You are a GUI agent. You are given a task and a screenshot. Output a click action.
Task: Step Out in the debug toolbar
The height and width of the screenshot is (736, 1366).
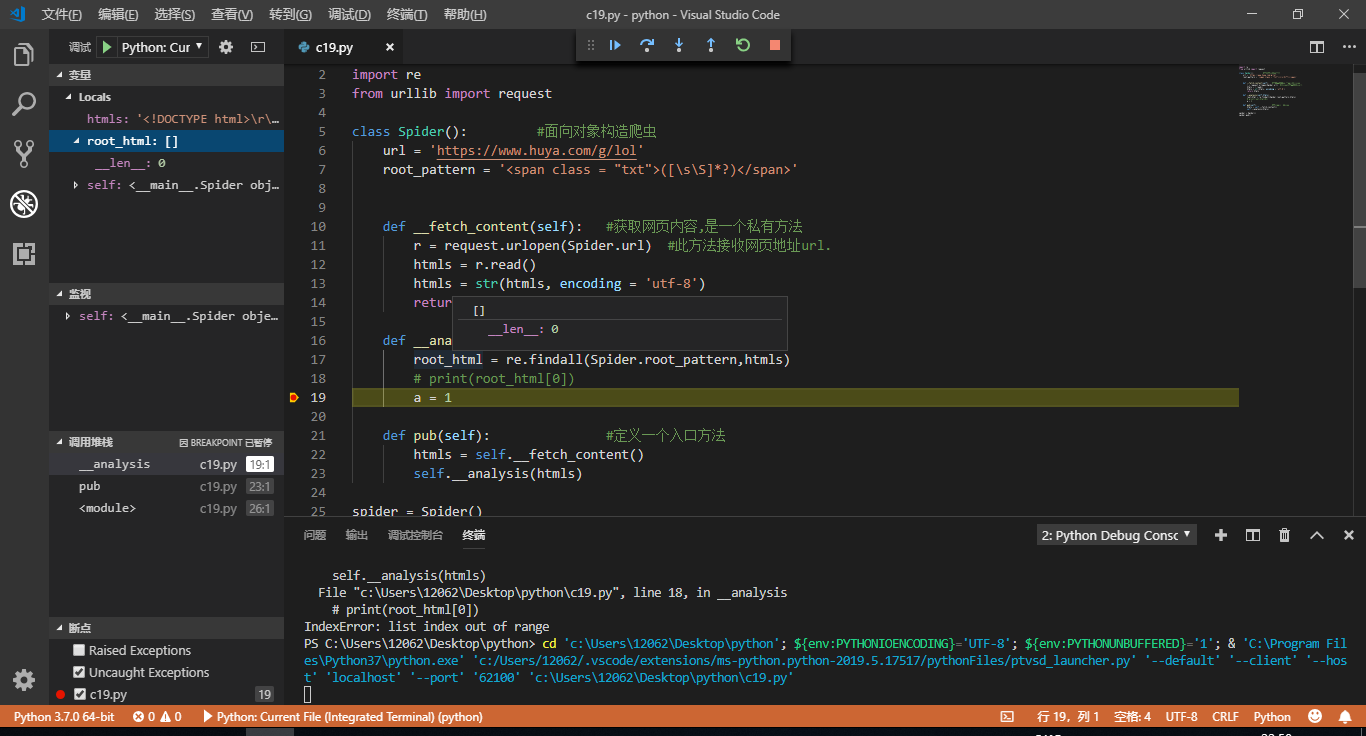tap(711, 45)
